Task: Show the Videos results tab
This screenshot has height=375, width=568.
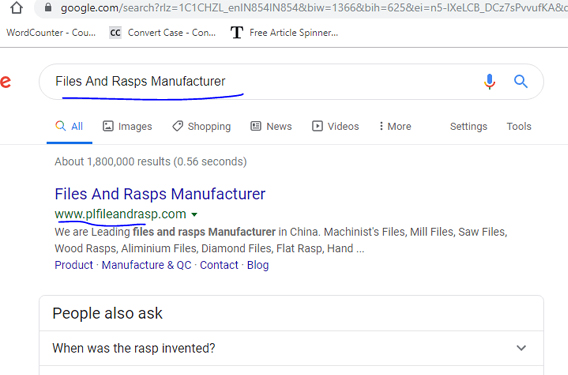Action: [x=335, y=126]
